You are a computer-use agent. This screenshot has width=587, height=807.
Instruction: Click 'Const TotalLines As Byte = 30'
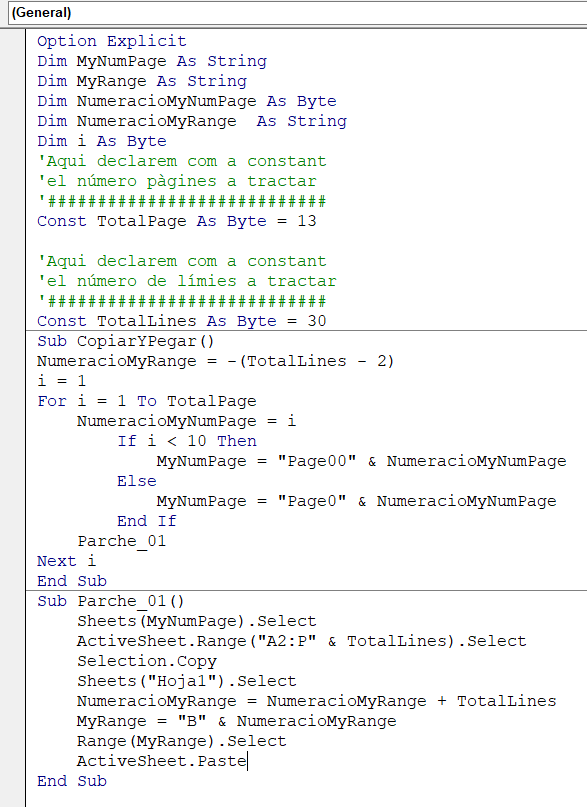[x=182, y=321]
